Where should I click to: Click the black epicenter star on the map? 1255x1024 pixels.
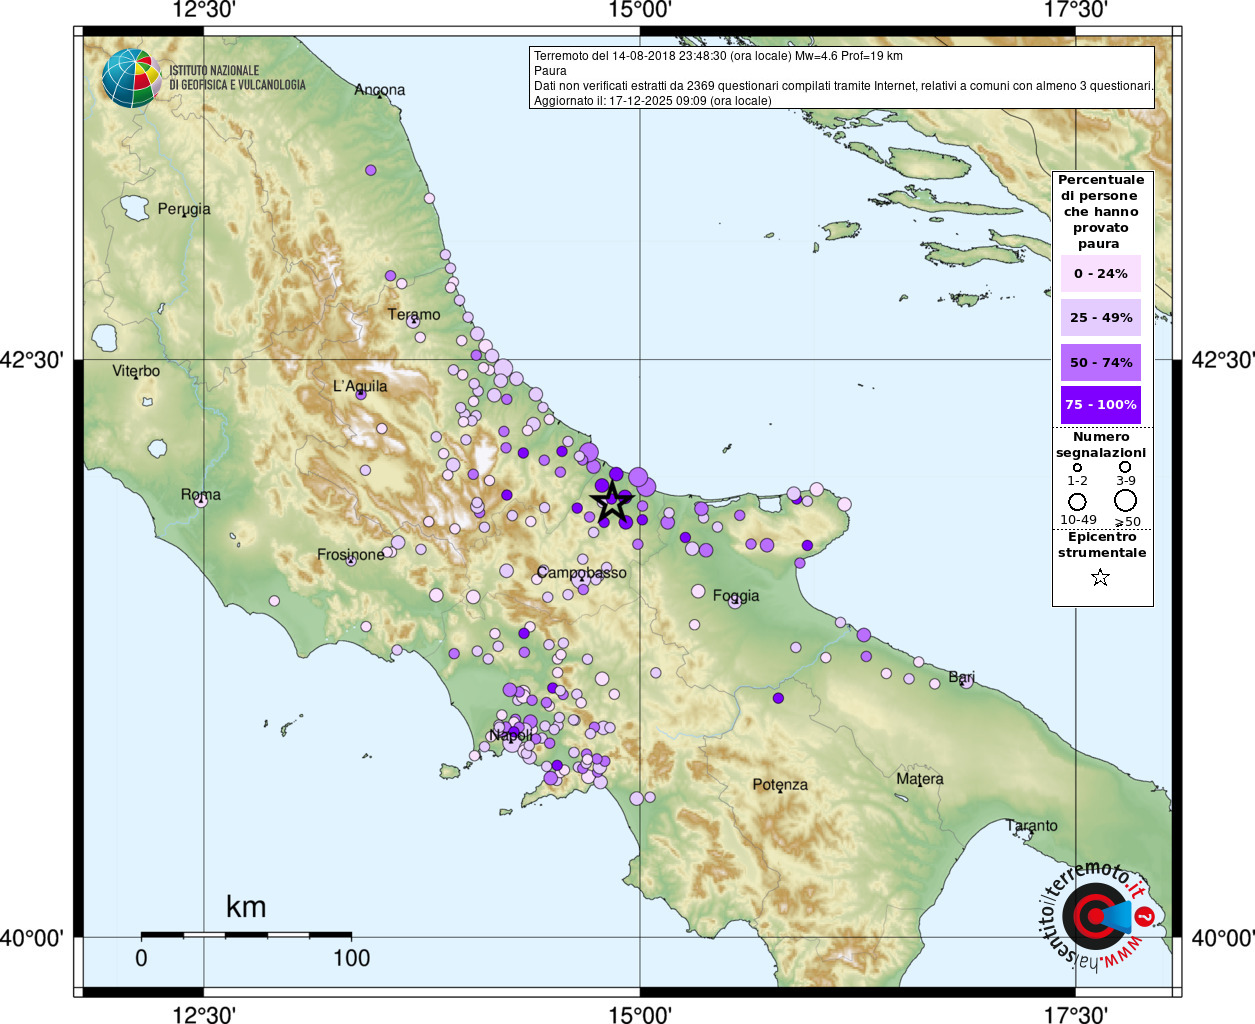pos(612,501)
